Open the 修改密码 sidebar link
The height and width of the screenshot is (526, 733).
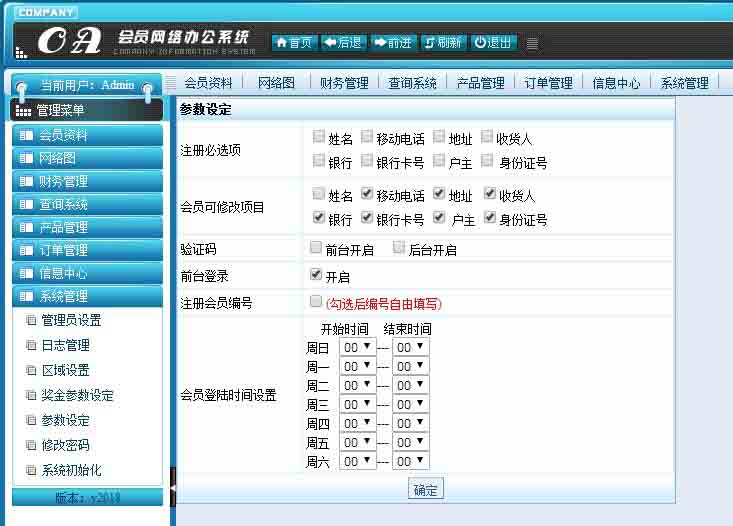[65, 446]
